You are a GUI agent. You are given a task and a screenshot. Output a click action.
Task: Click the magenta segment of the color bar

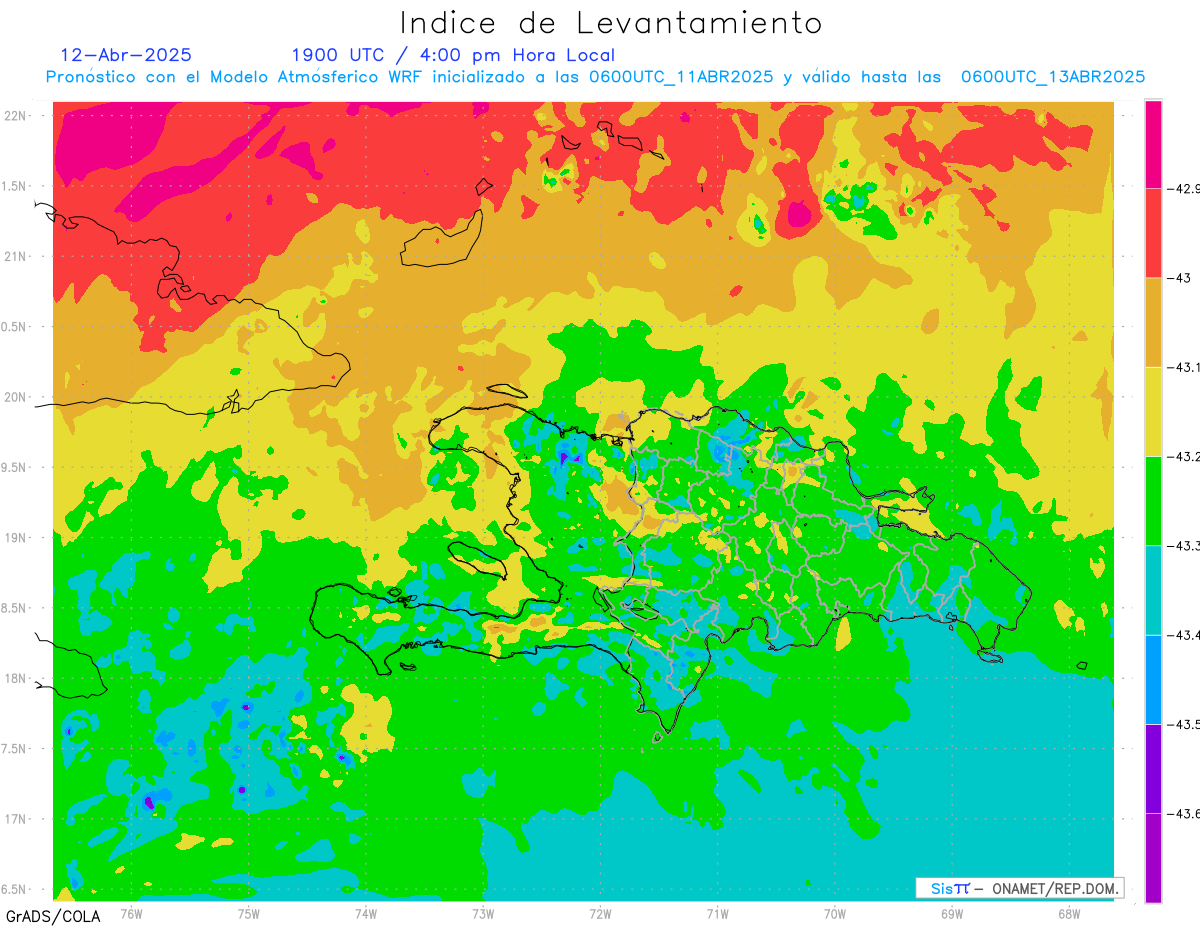[x=1153, y=143]
